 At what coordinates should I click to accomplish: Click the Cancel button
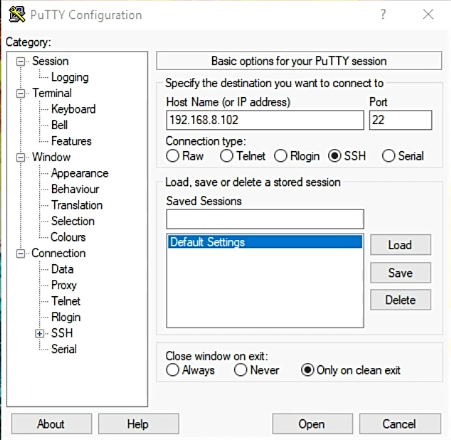pos(400,424)
